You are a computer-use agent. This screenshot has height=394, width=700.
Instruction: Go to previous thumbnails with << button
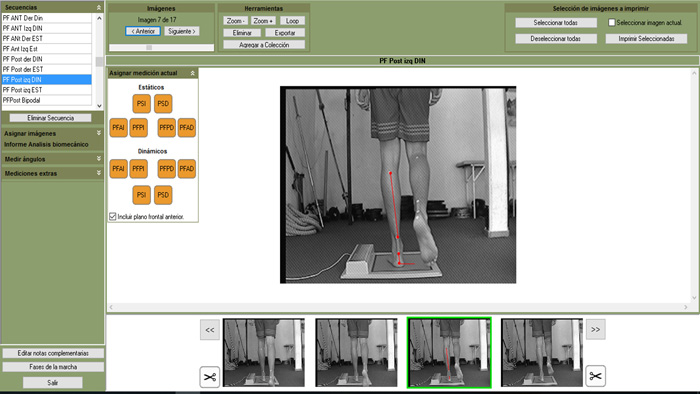pyautogui.click(x=209, y=330)
